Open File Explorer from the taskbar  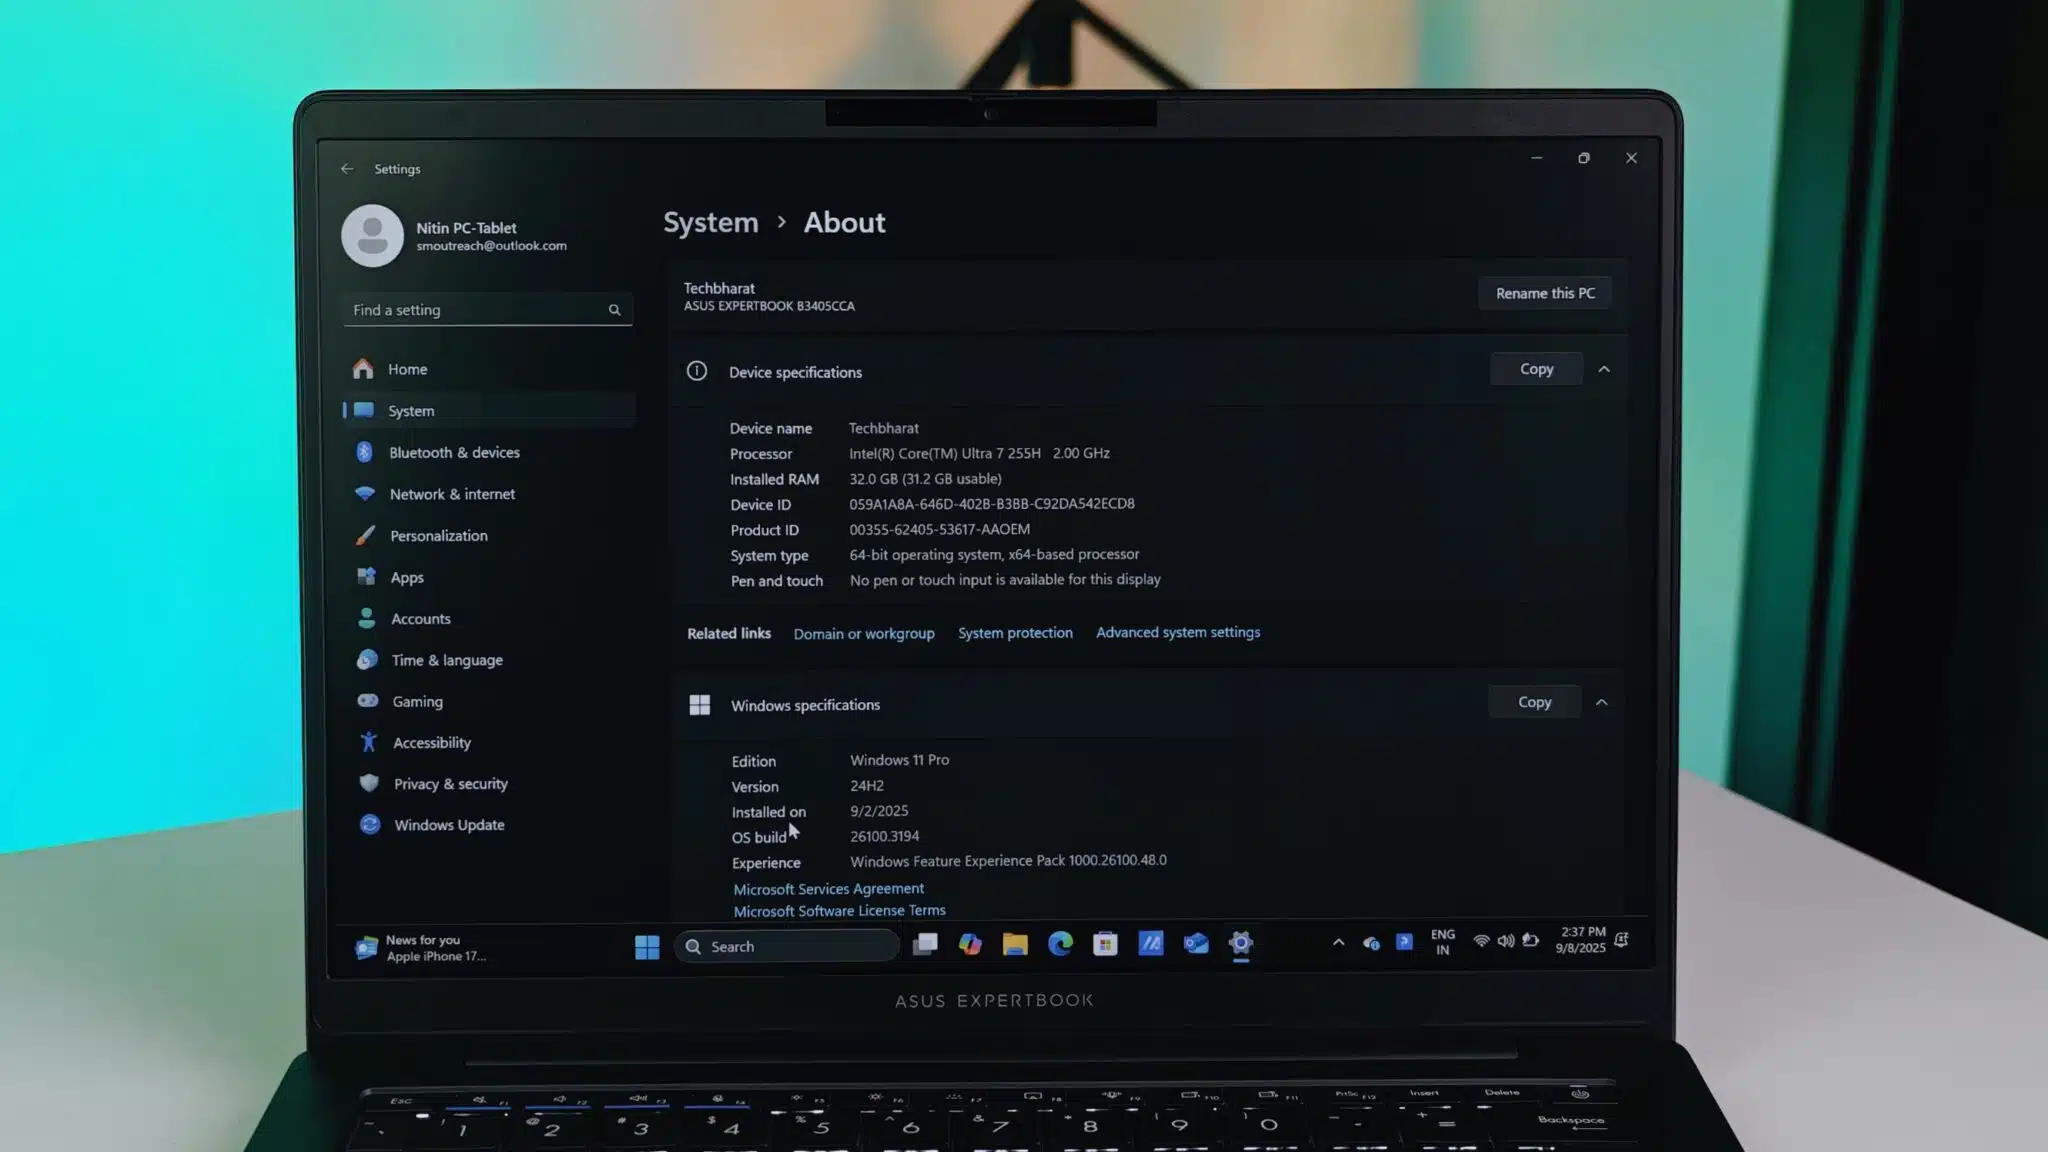[1014, 944]
